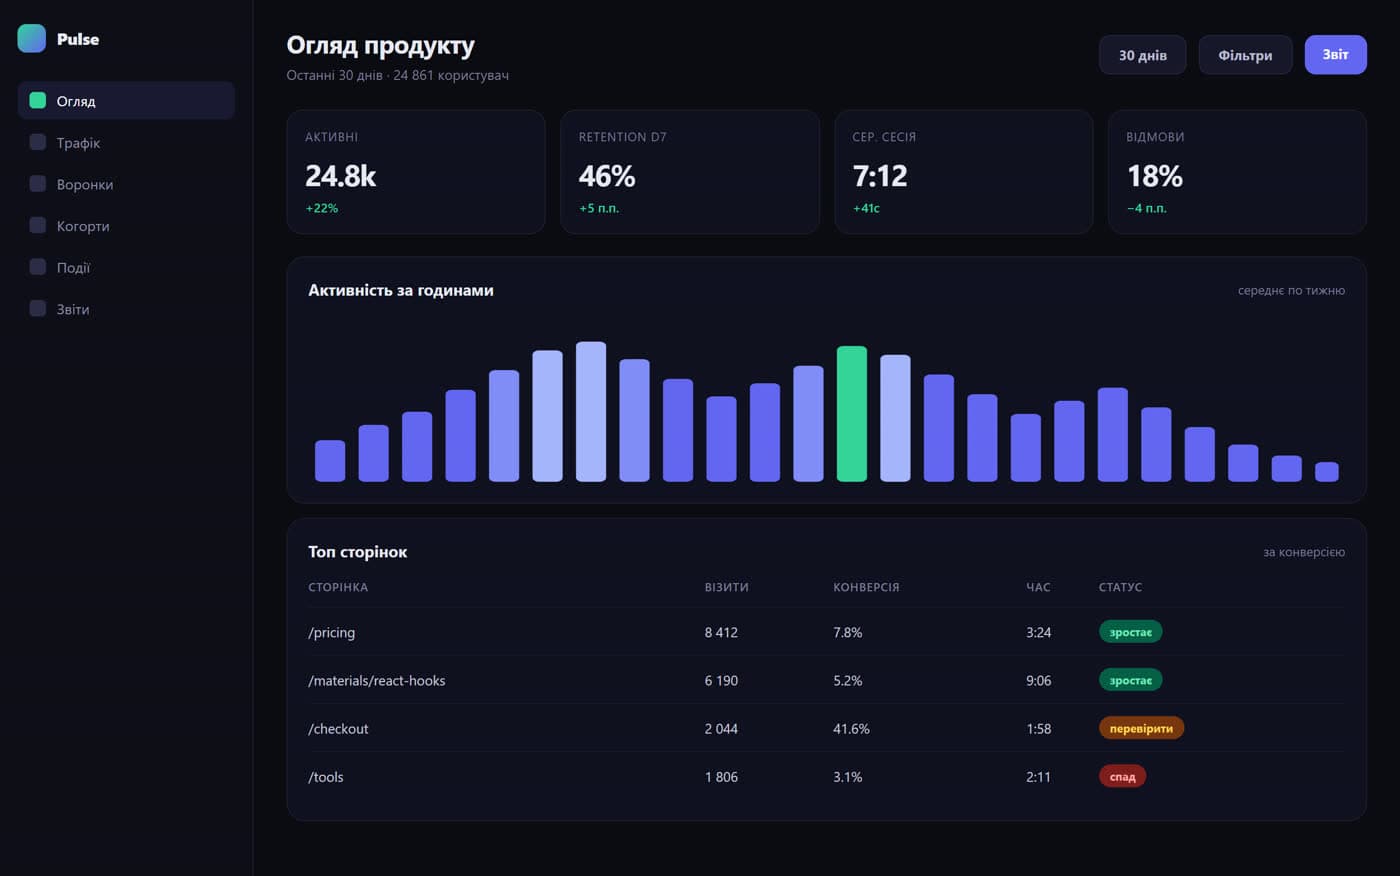Click the Візити column header
The image size is (1400, 876).
pos(727,587)
